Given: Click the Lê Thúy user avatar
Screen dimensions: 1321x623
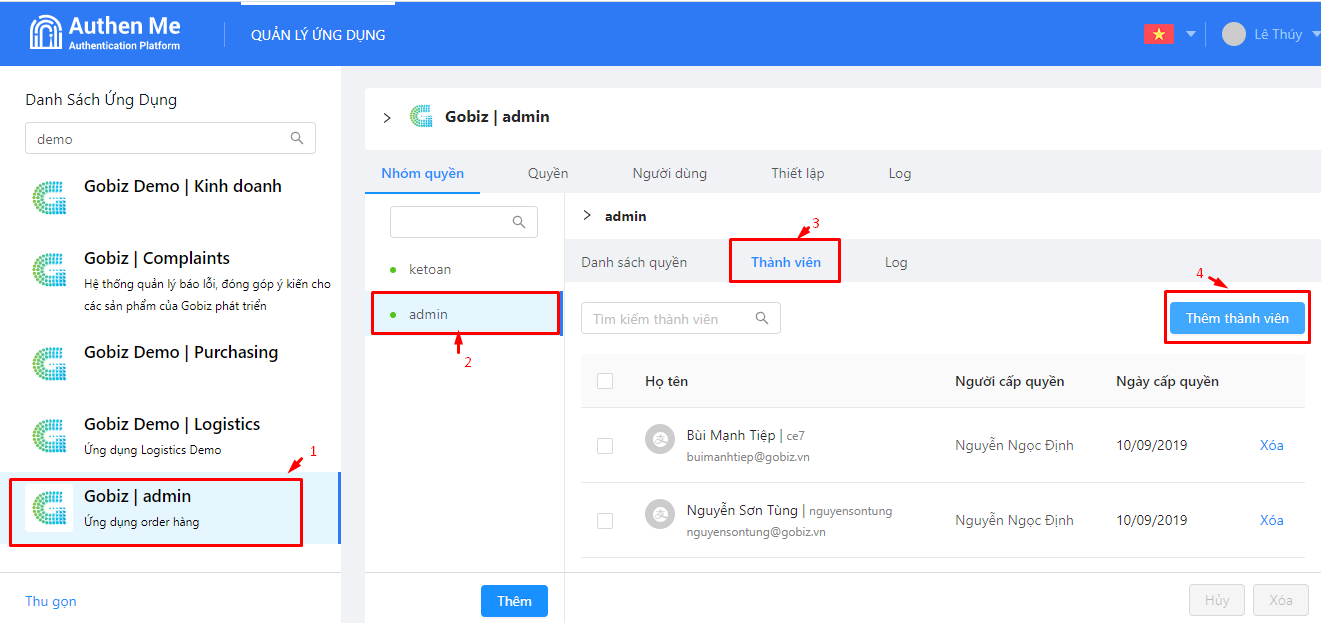Looking at the screenshot, I should (x=1234, y=34).
